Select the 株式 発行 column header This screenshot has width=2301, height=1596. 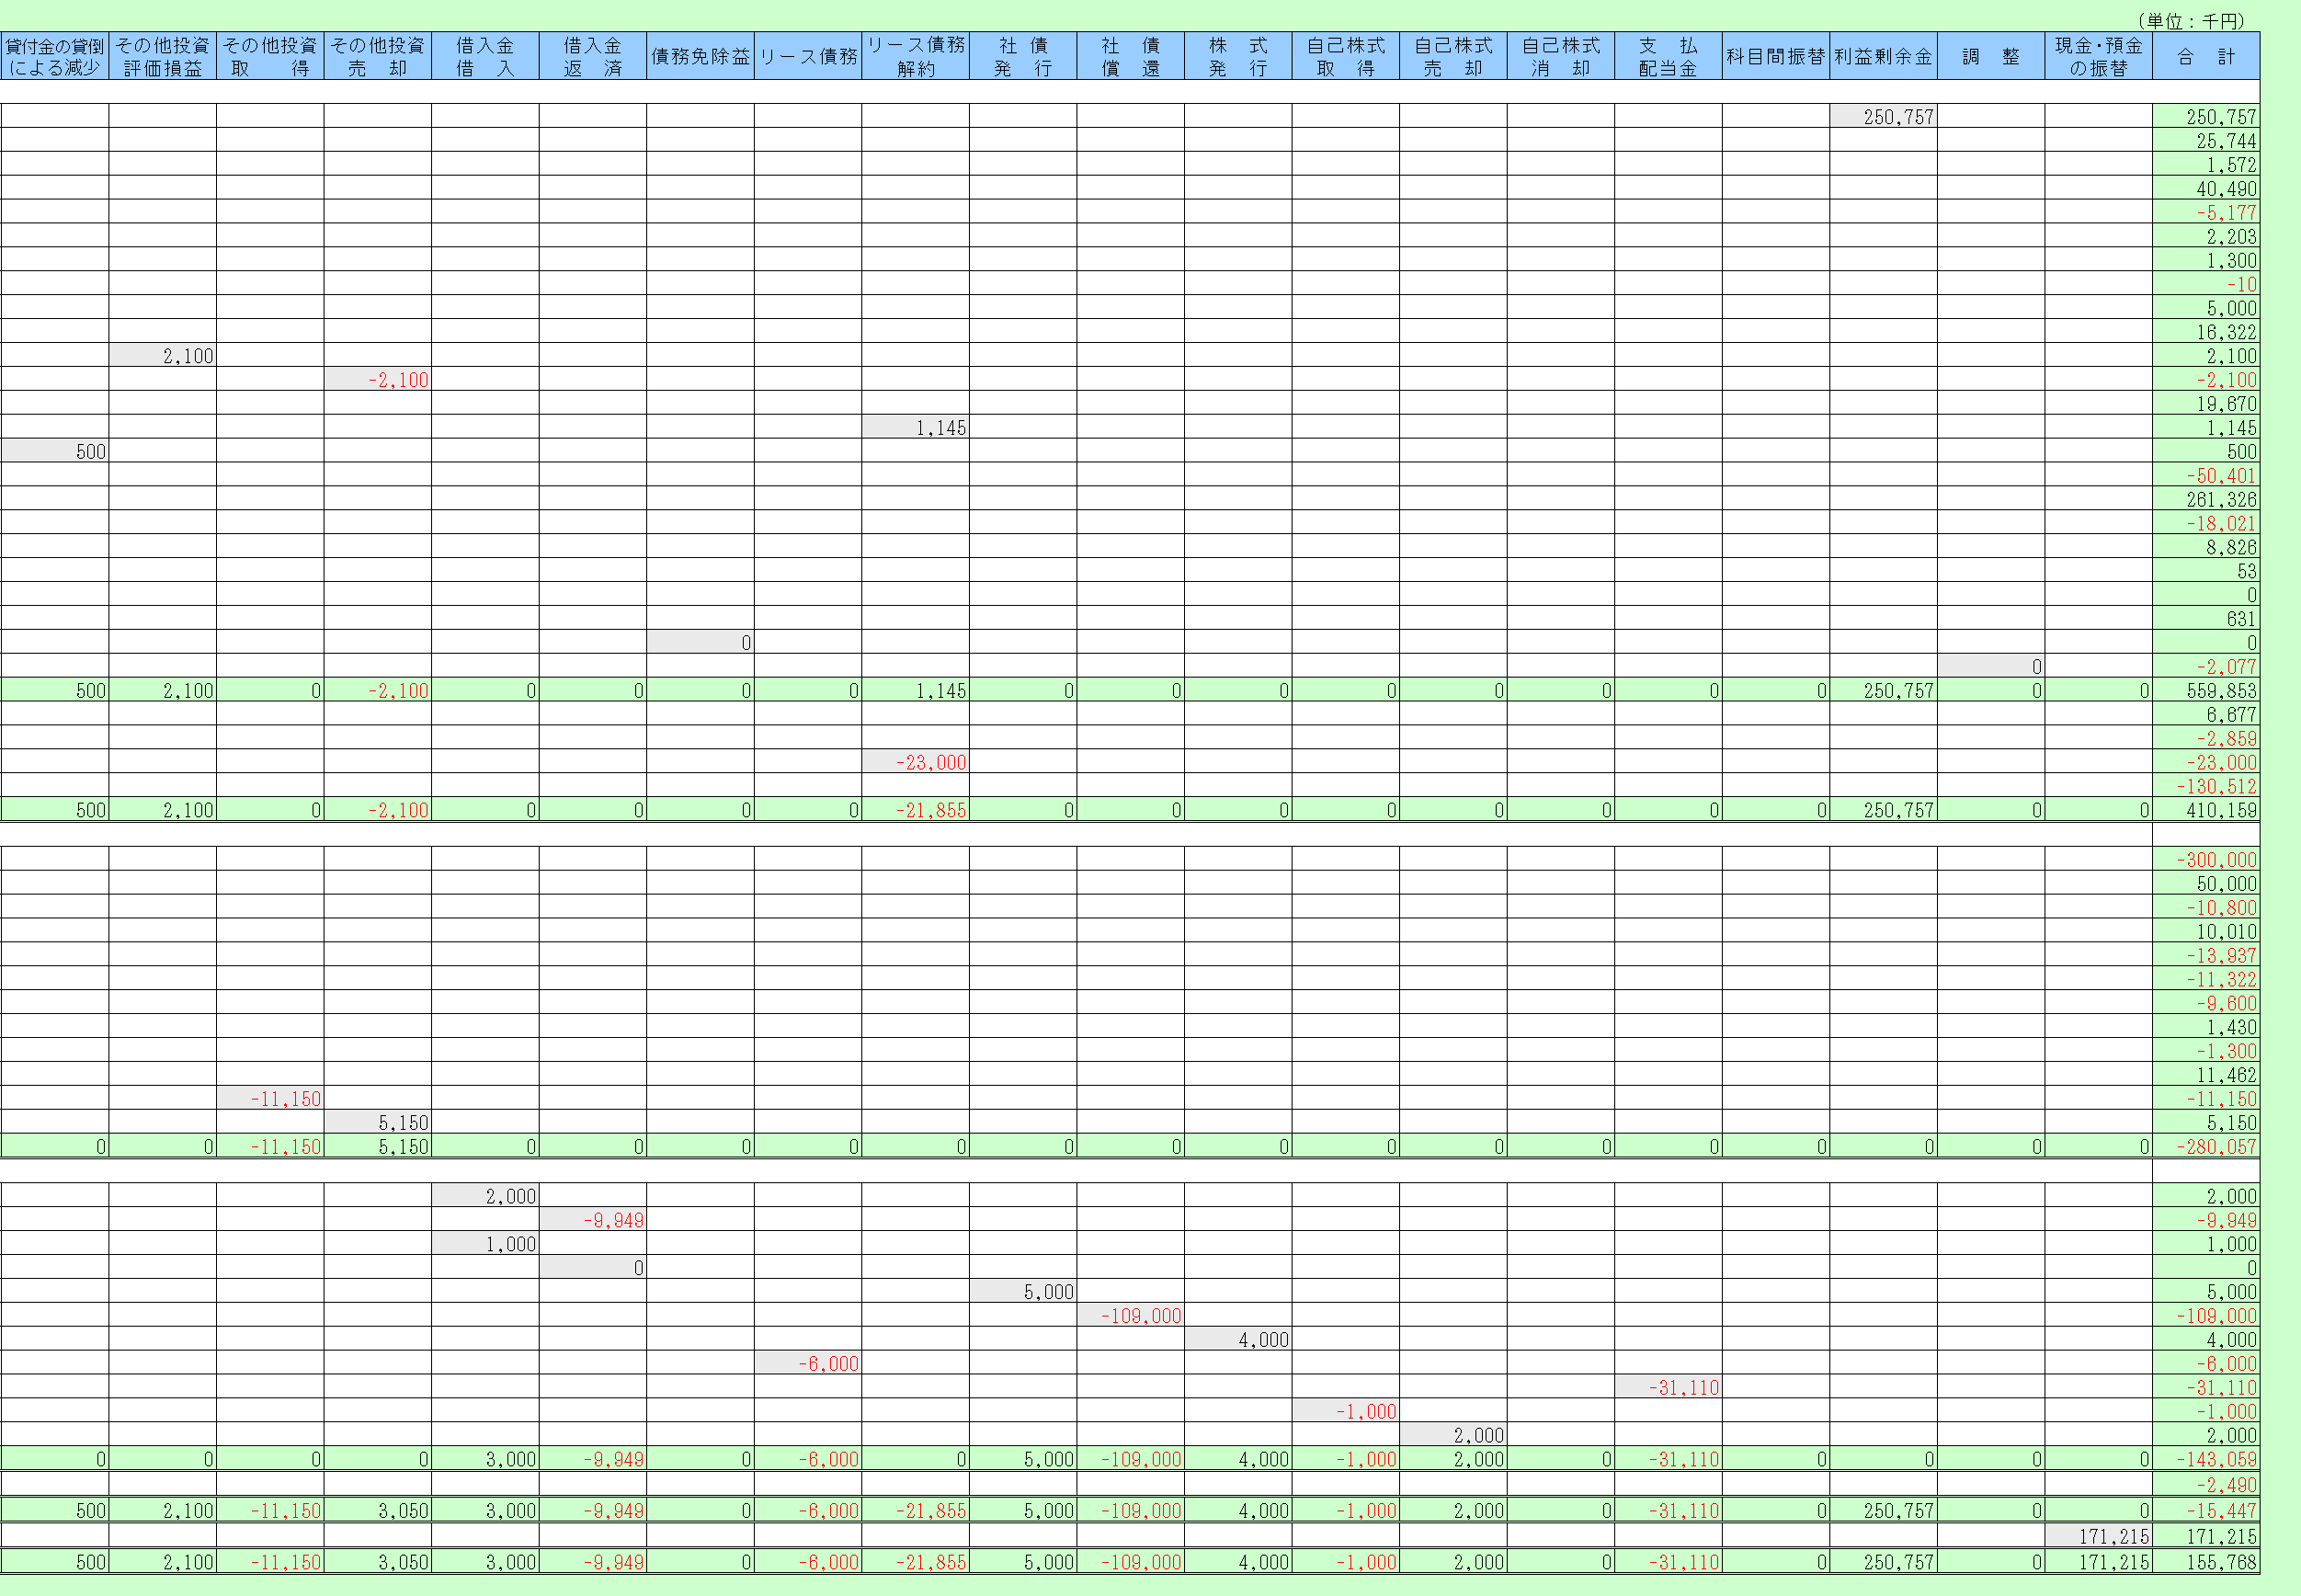click(x=1238, y=56)
